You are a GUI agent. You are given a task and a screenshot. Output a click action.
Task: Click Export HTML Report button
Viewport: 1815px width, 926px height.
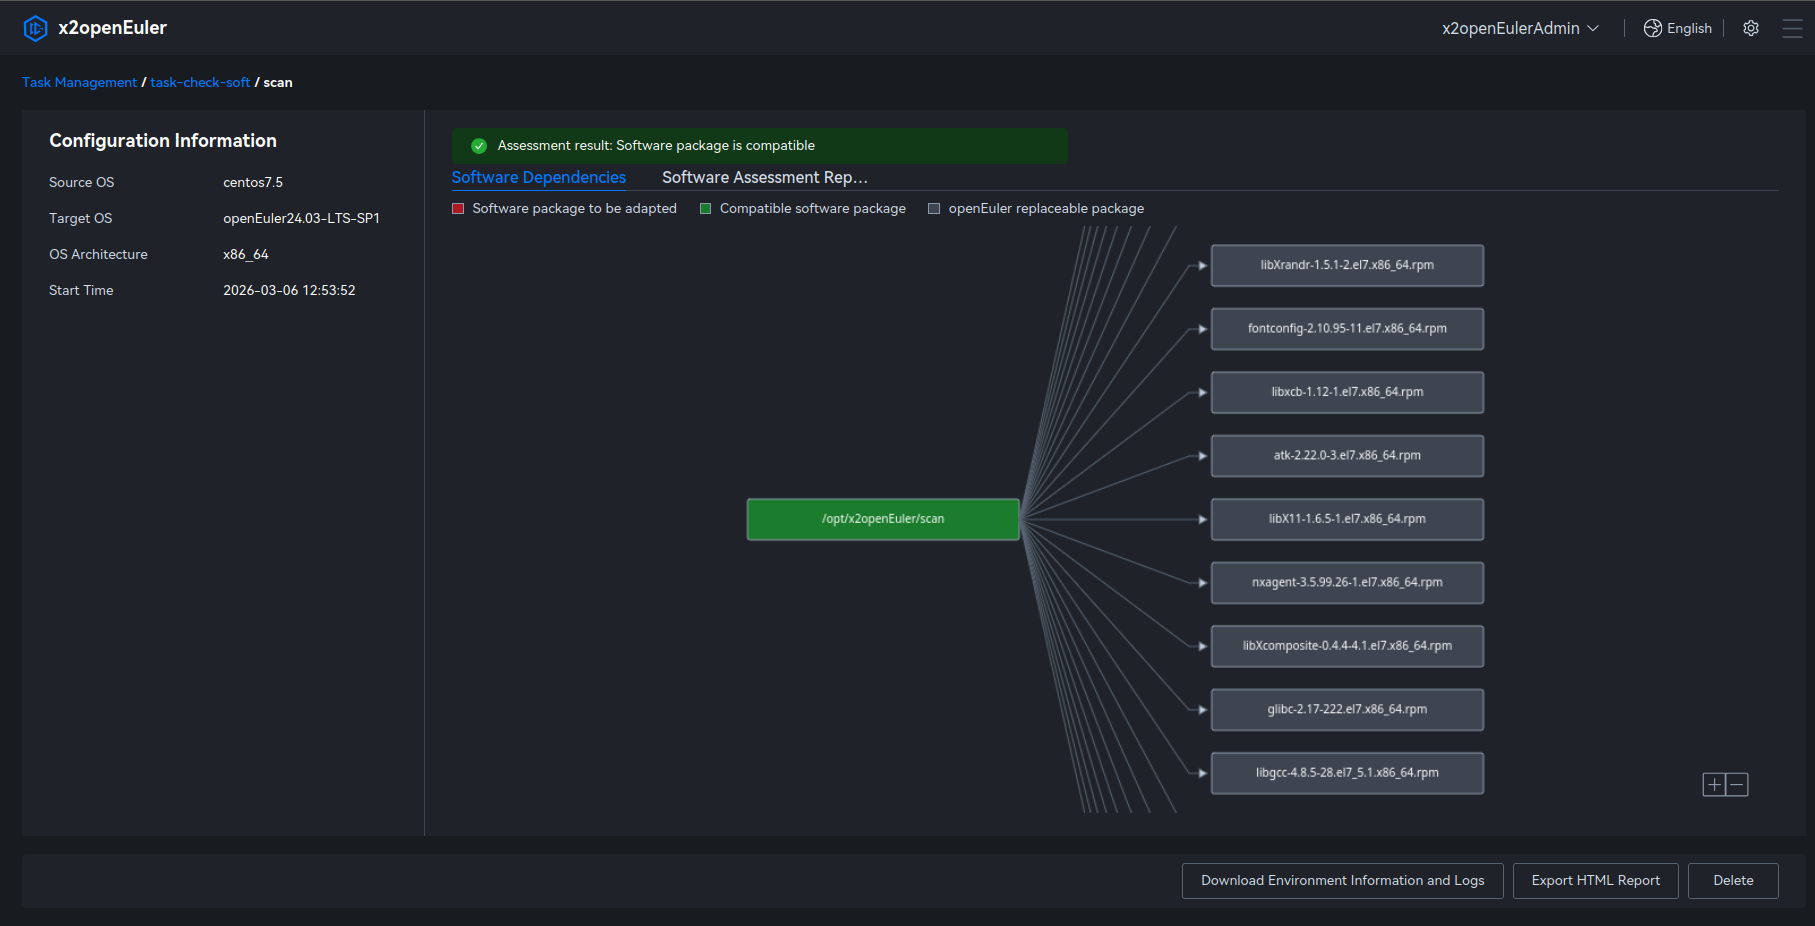point(1595,881)
